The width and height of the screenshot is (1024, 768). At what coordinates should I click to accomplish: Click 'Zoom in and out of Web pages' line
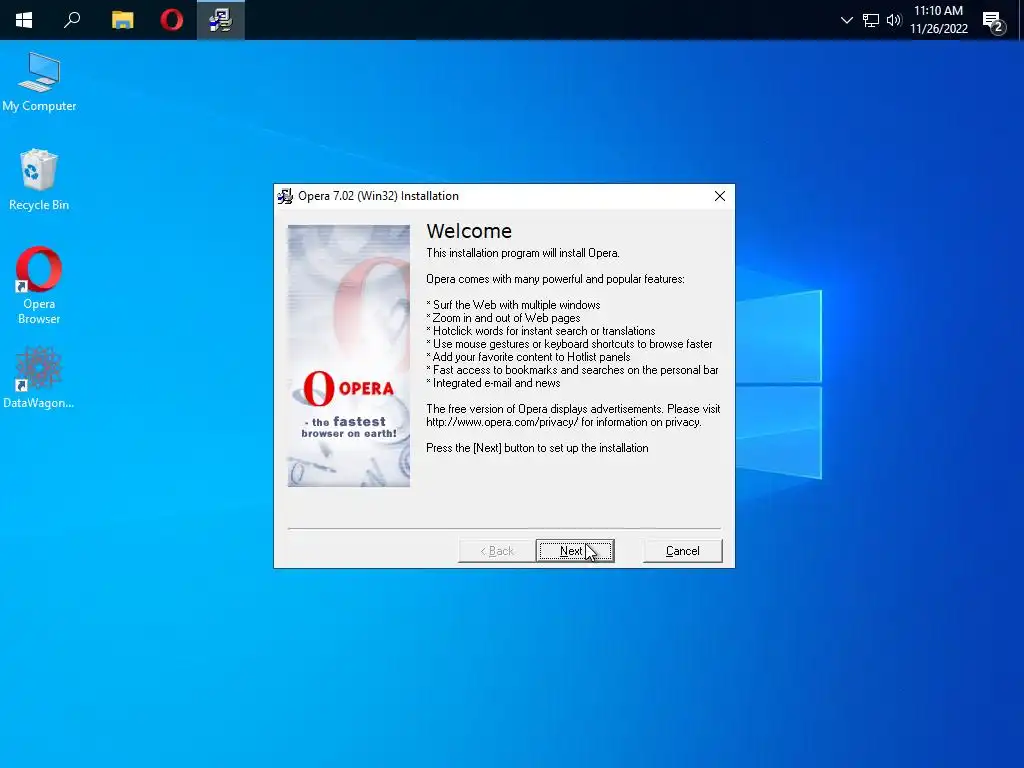504,318
